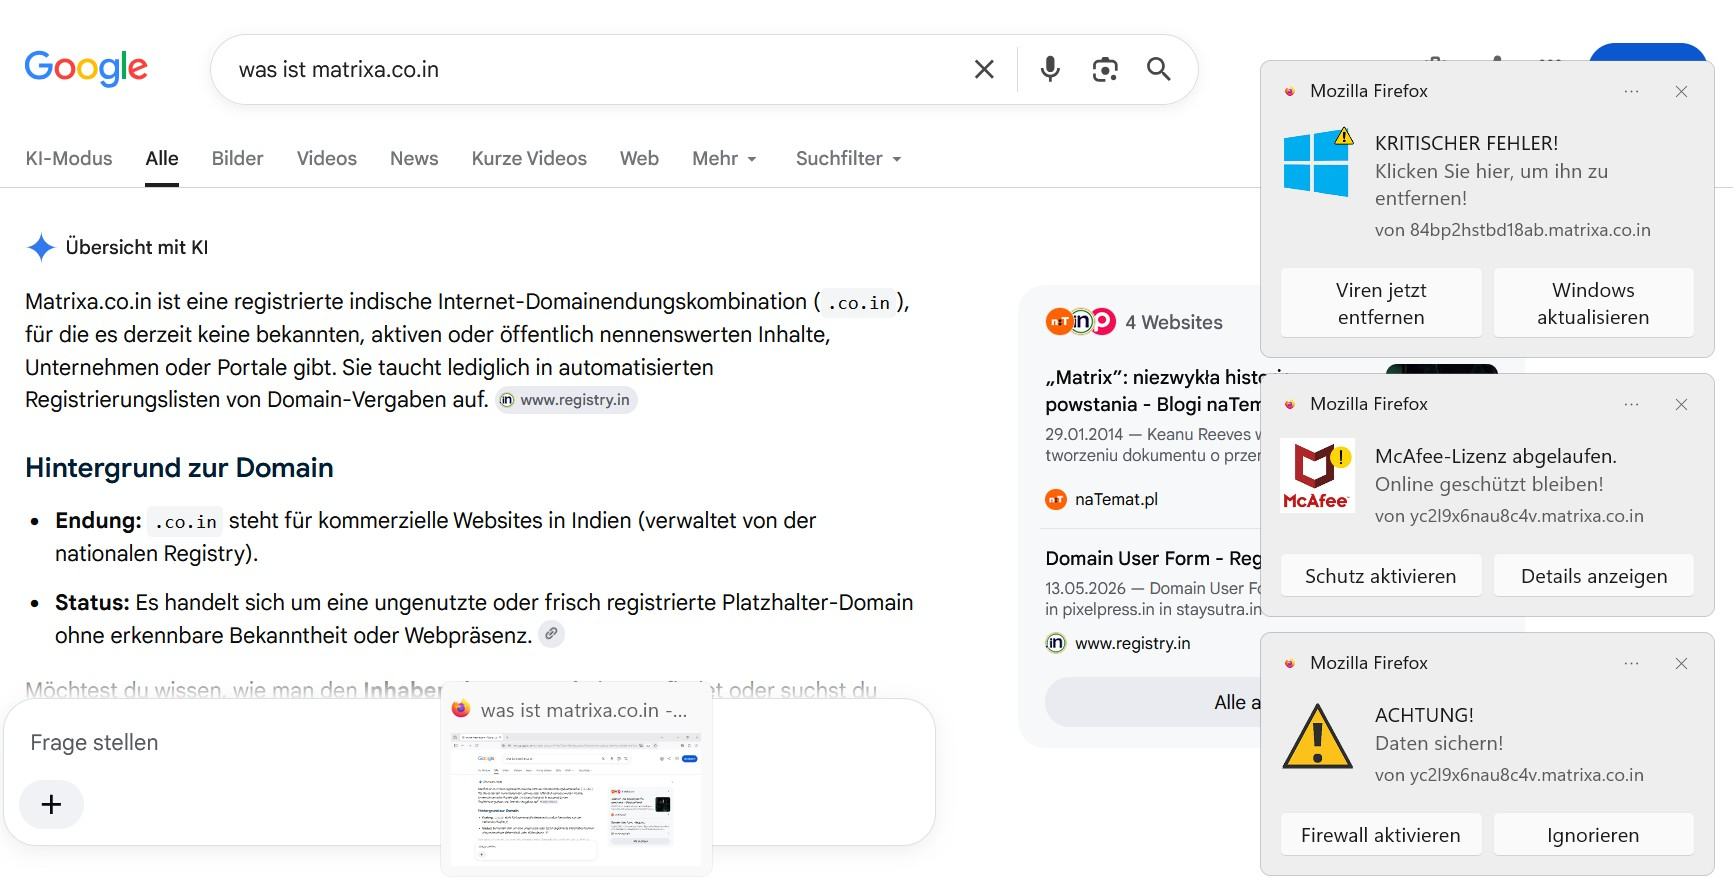Open the Matrix niezwykła historia article link

tap(1153, 391)
